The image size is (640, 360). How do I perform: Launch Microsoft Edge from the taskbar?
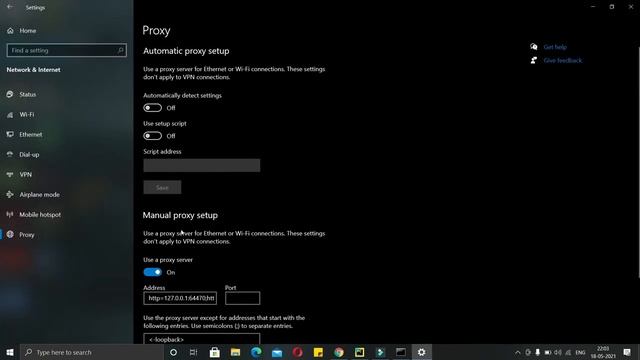pos(256,352)
